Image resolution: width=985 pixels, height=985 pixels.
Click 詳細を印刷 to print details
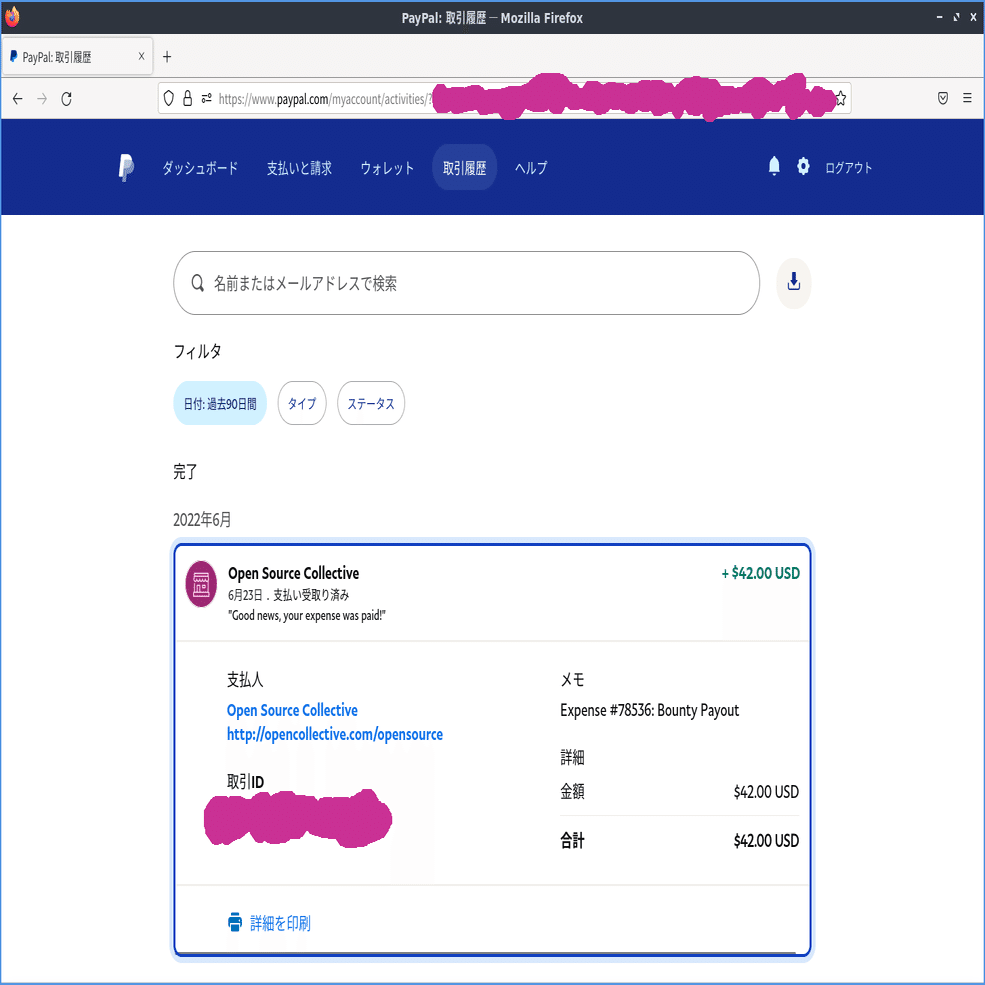coord(280,923)
